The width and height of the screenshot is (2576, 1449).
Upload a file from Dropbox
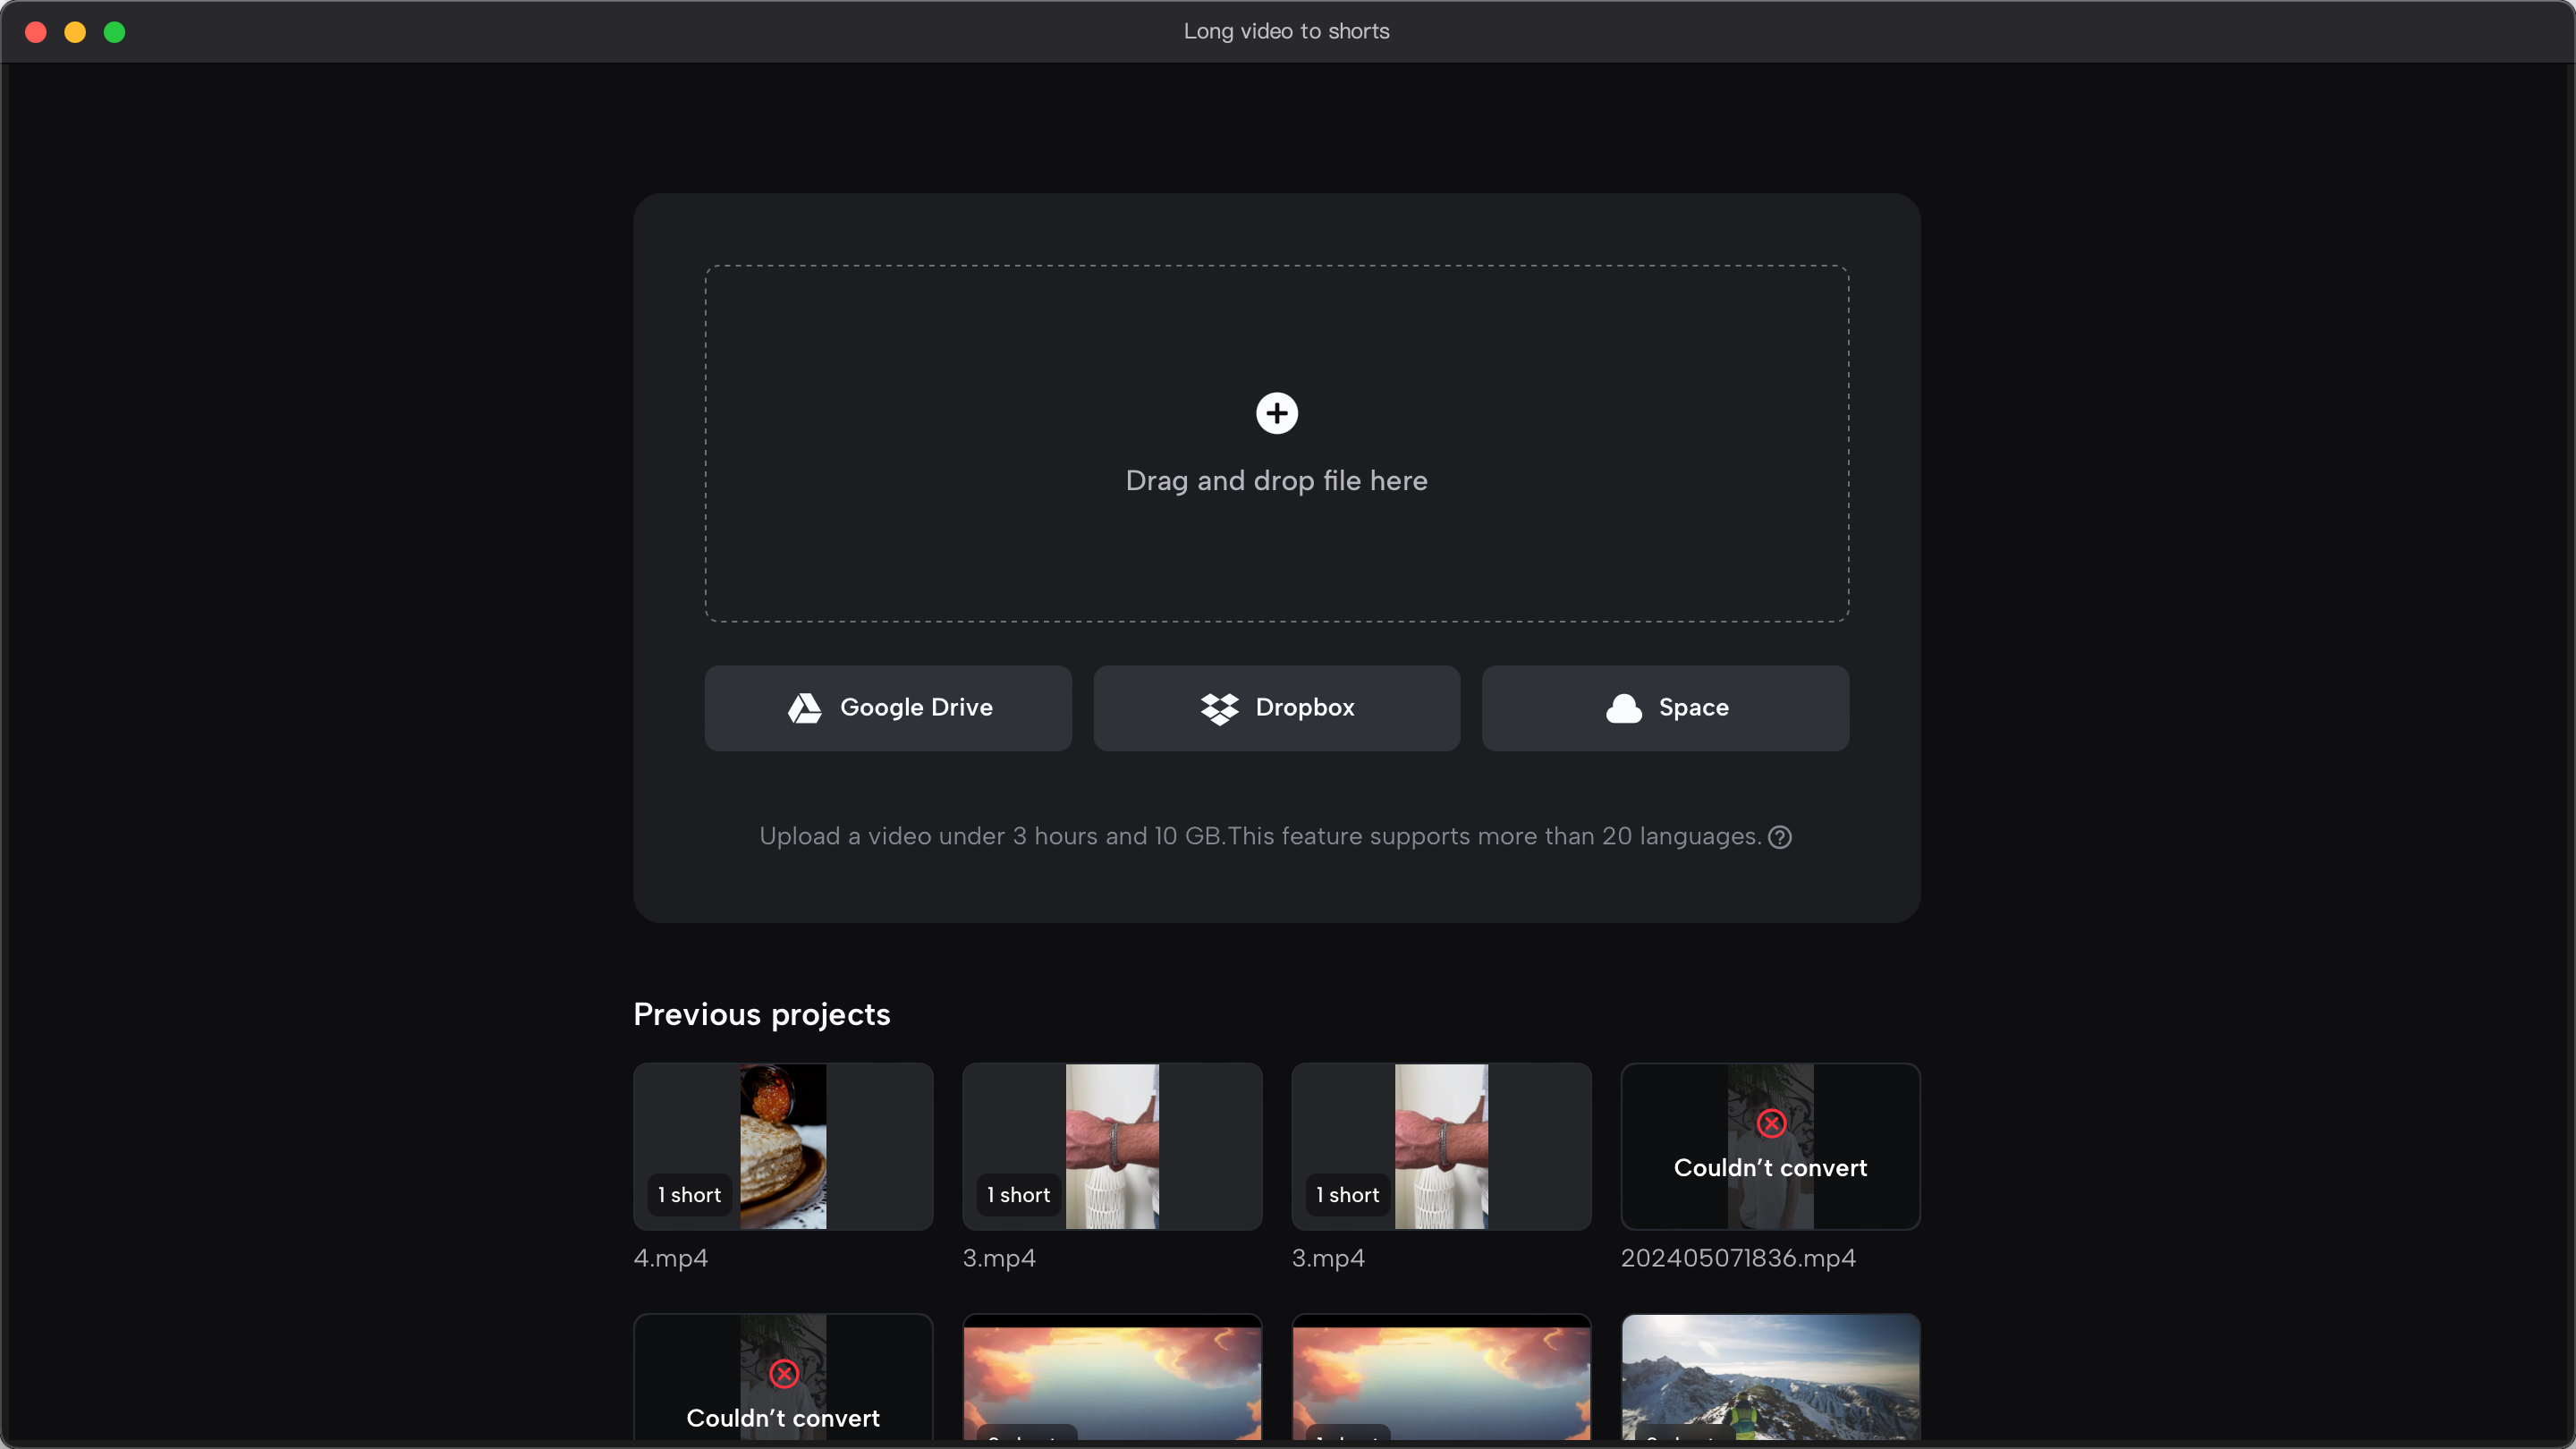click(x=1276, y=708)
